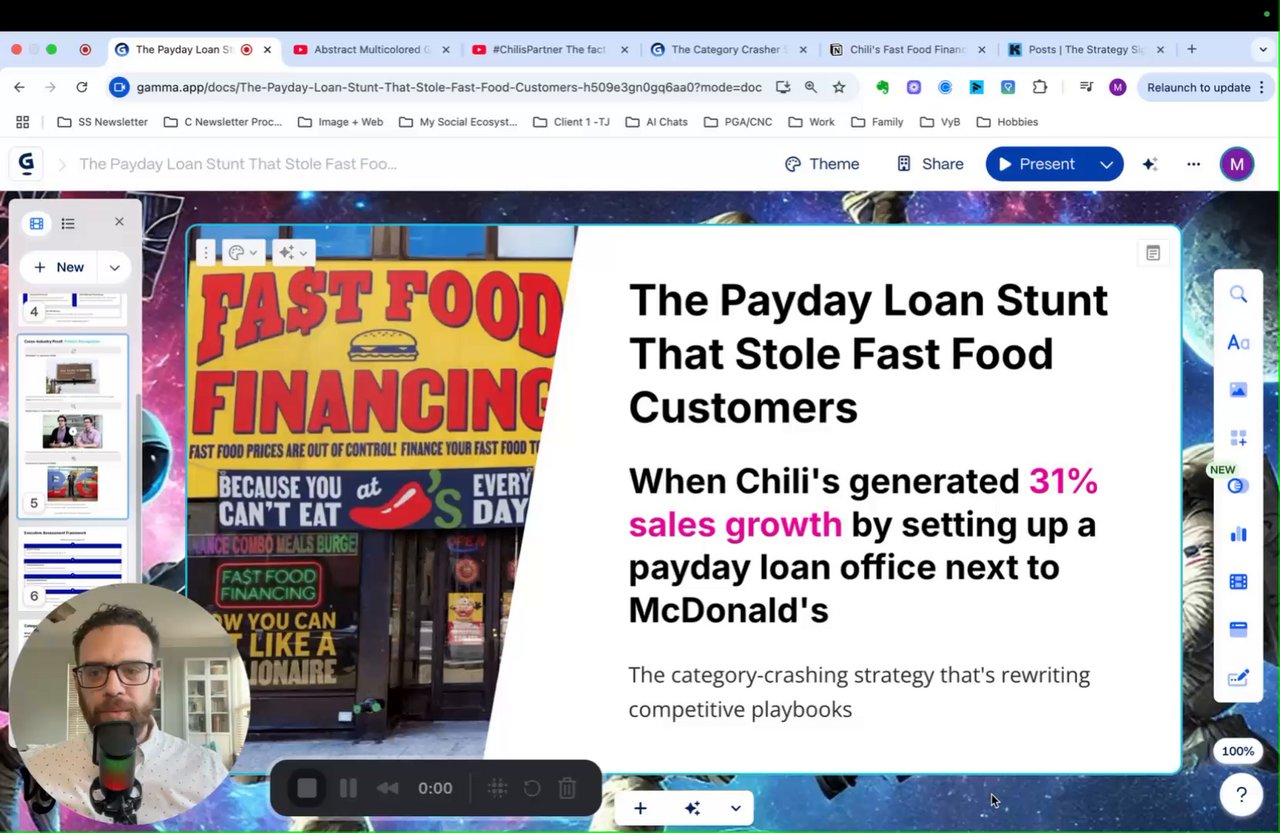Viewport: 1280px width, 833px height.
Task: Pause the screen recording
Action: tap(348, 788)
